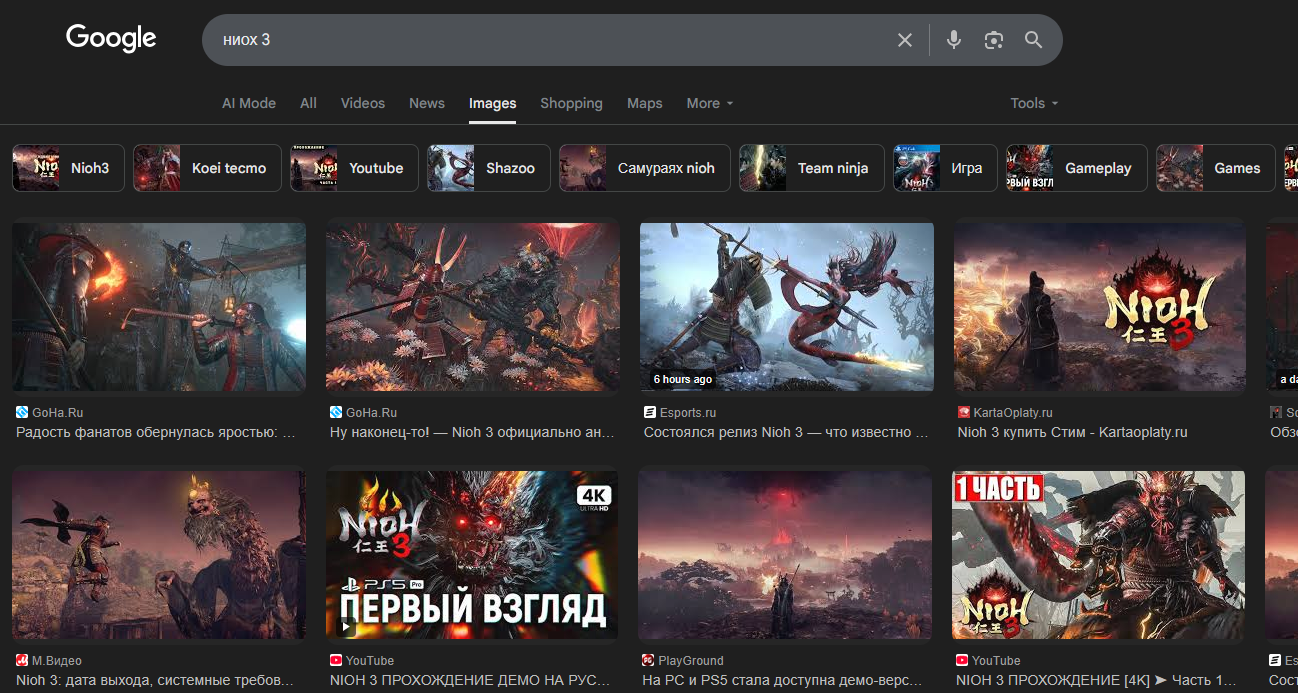Open link "На PC и PS5 стала доступна демо-верс"
1298x693 pixels.
point(782,681)
